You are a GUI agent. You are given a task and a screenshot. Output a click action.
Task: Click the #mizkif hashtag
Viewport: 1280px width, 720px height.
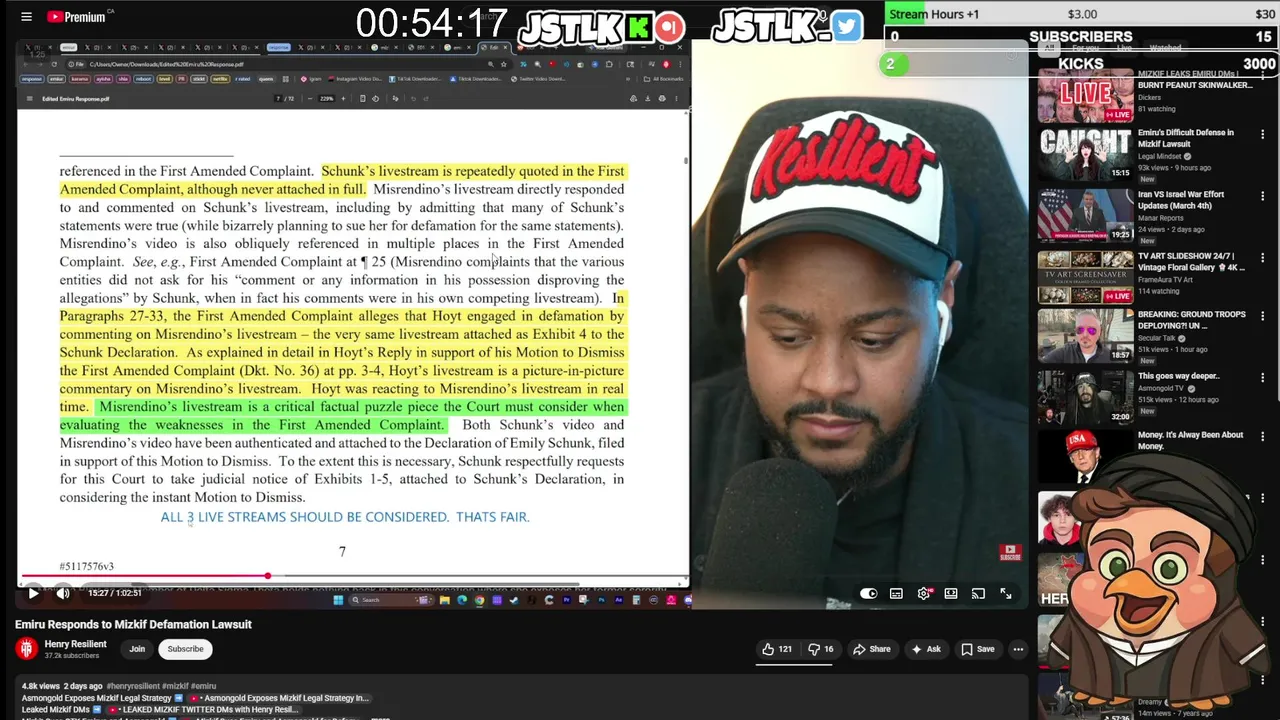[x=176, y=686]
